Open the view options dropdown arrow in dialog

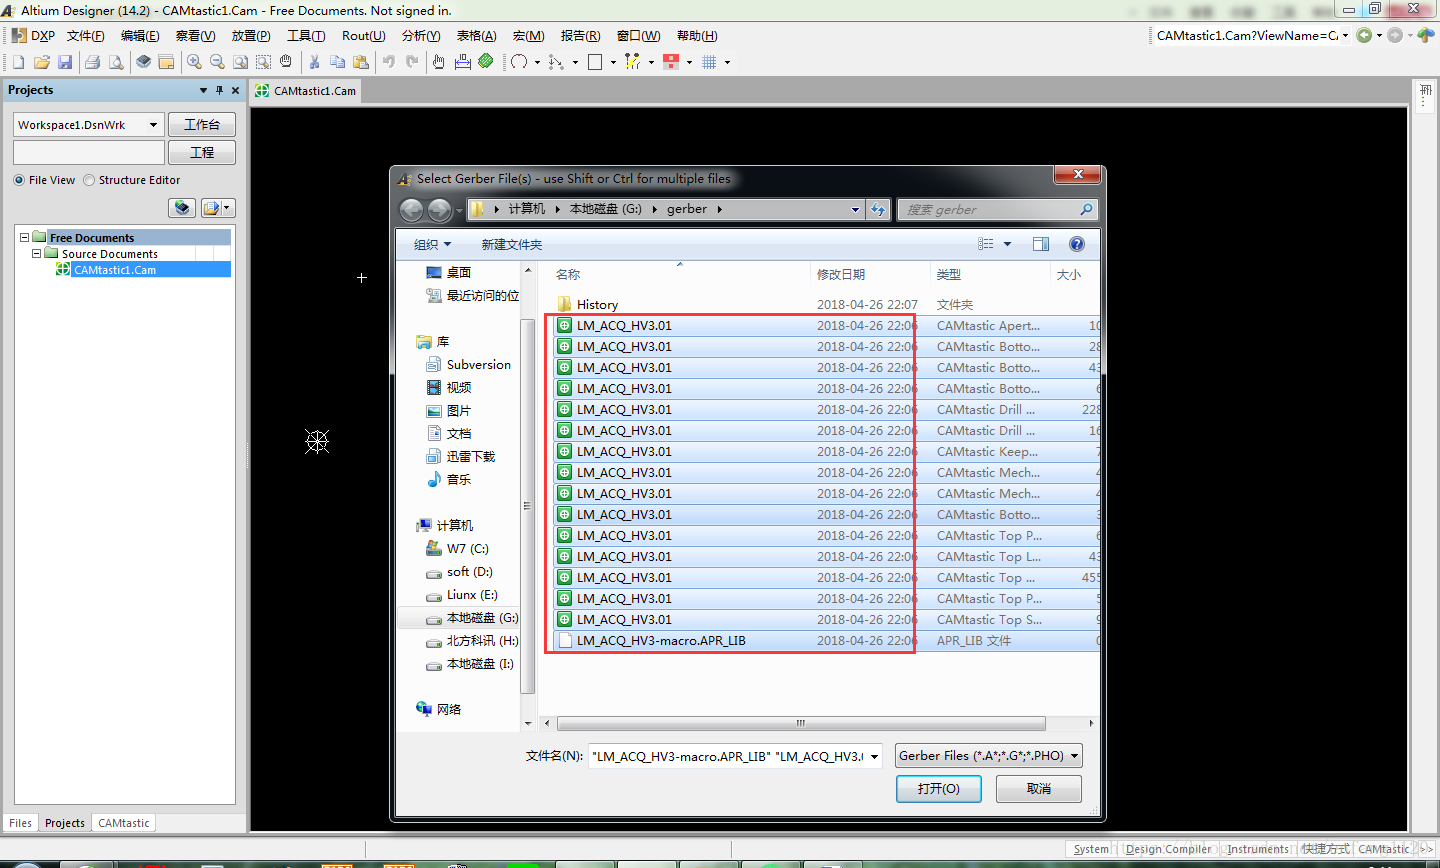(1007, 244)
